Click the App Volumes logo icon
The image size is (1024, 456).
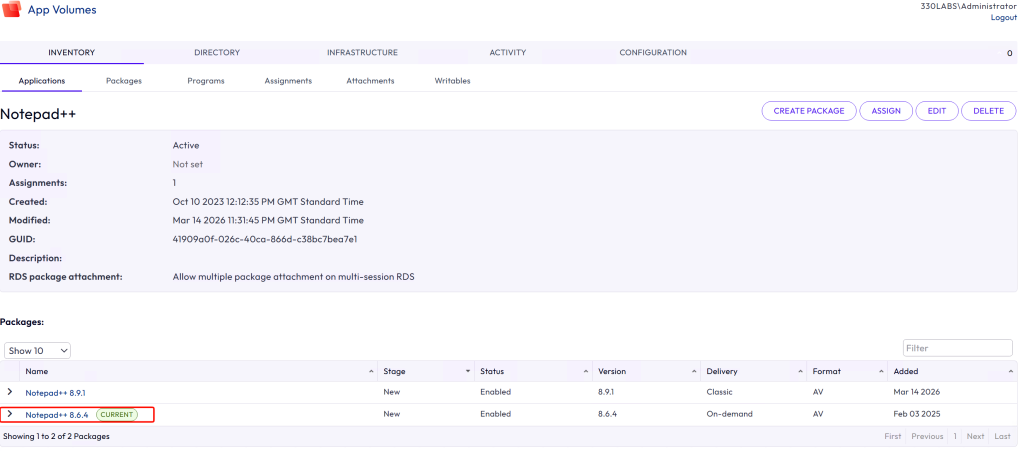12,10
